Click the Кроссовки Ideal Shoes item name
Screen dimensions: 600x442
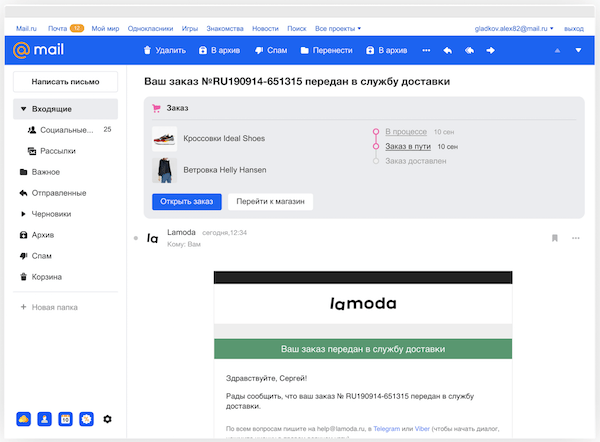click(x=224, y=139)
